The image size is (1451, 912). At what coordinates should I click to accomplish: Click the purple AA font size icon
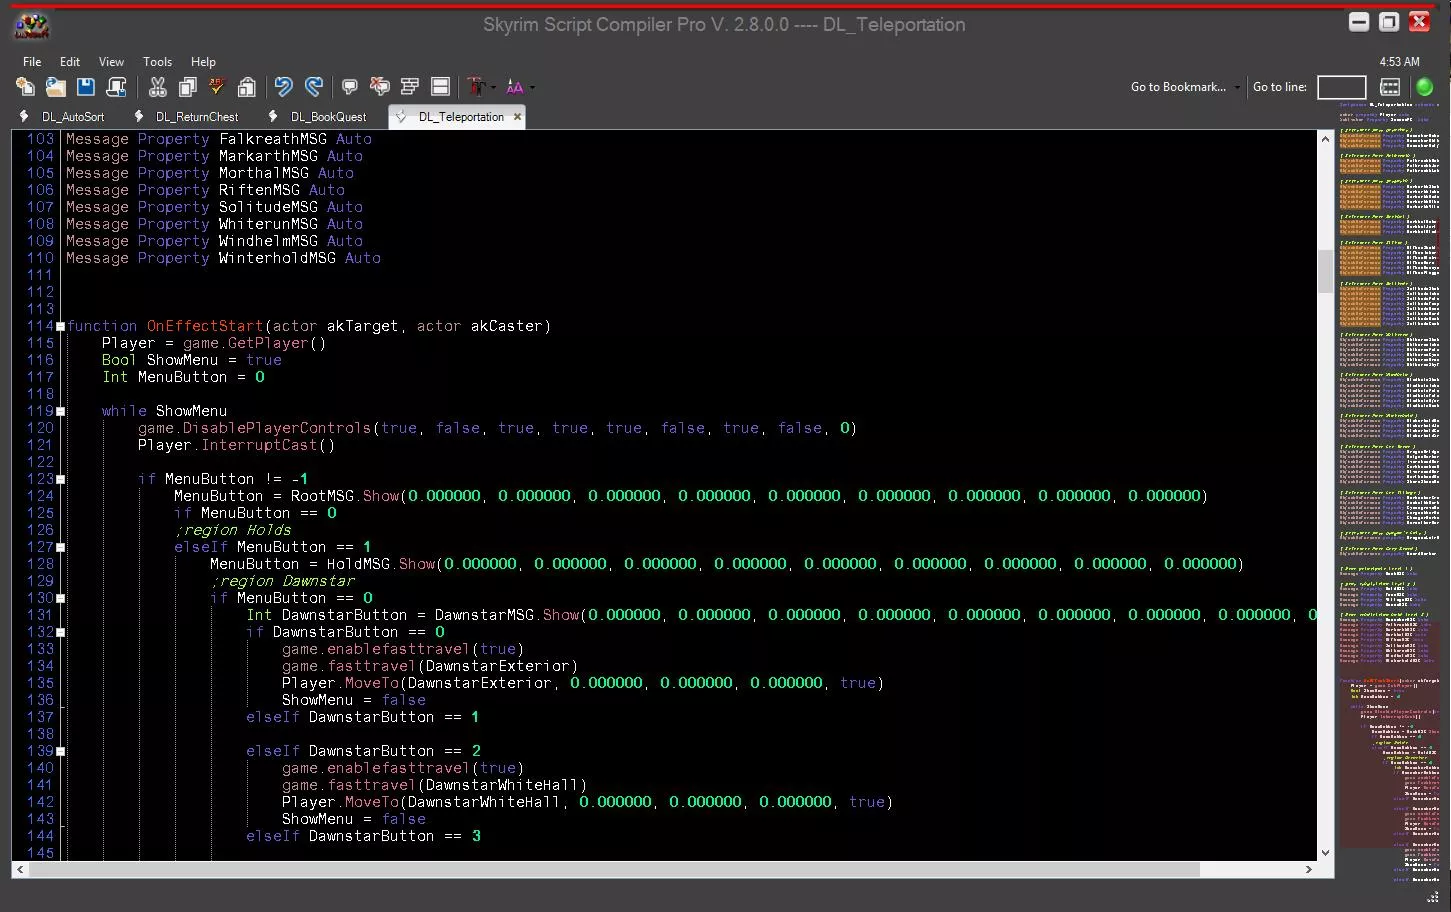click(515, 87)
